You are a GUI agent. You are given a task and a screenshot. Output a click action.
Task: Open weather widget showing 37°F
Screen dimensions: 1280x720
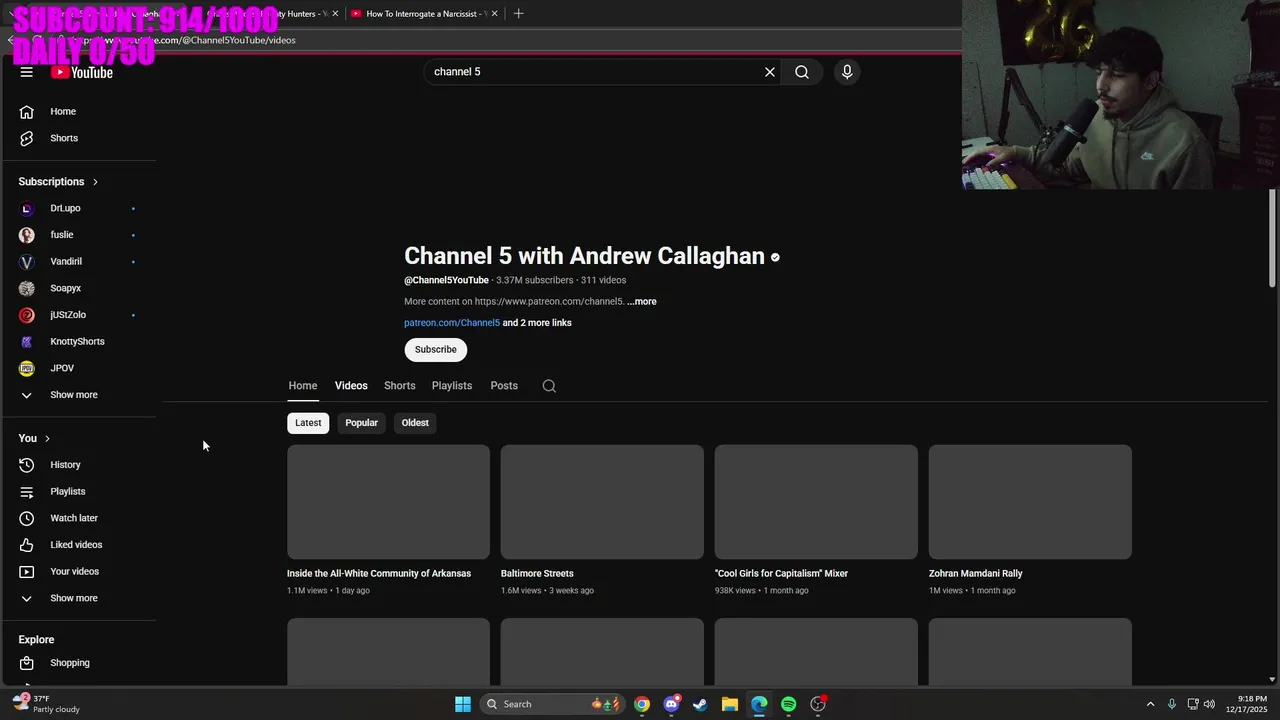47,704
